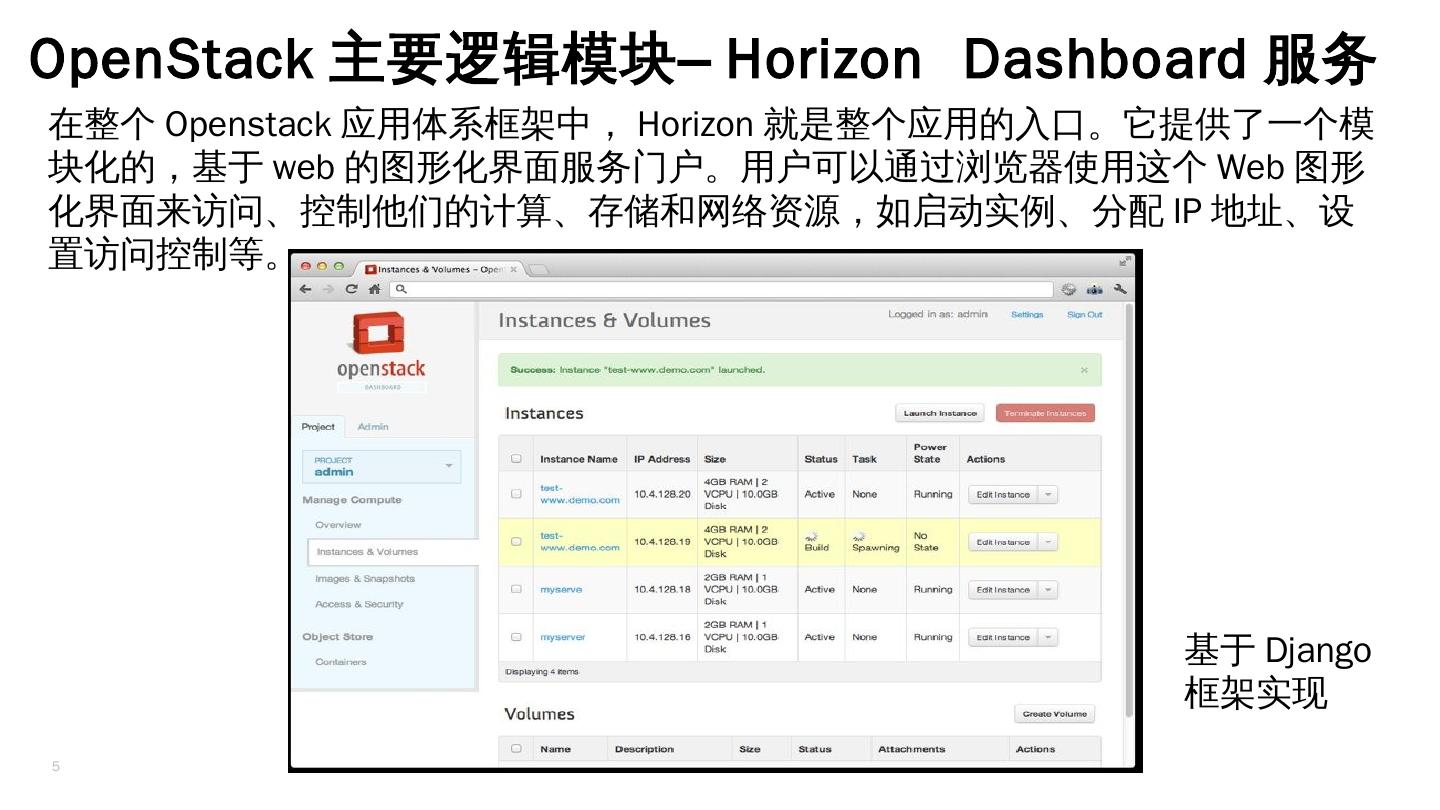Click the Manage Compute sidebar heading

pyautogui.click(x=352, y=500)
